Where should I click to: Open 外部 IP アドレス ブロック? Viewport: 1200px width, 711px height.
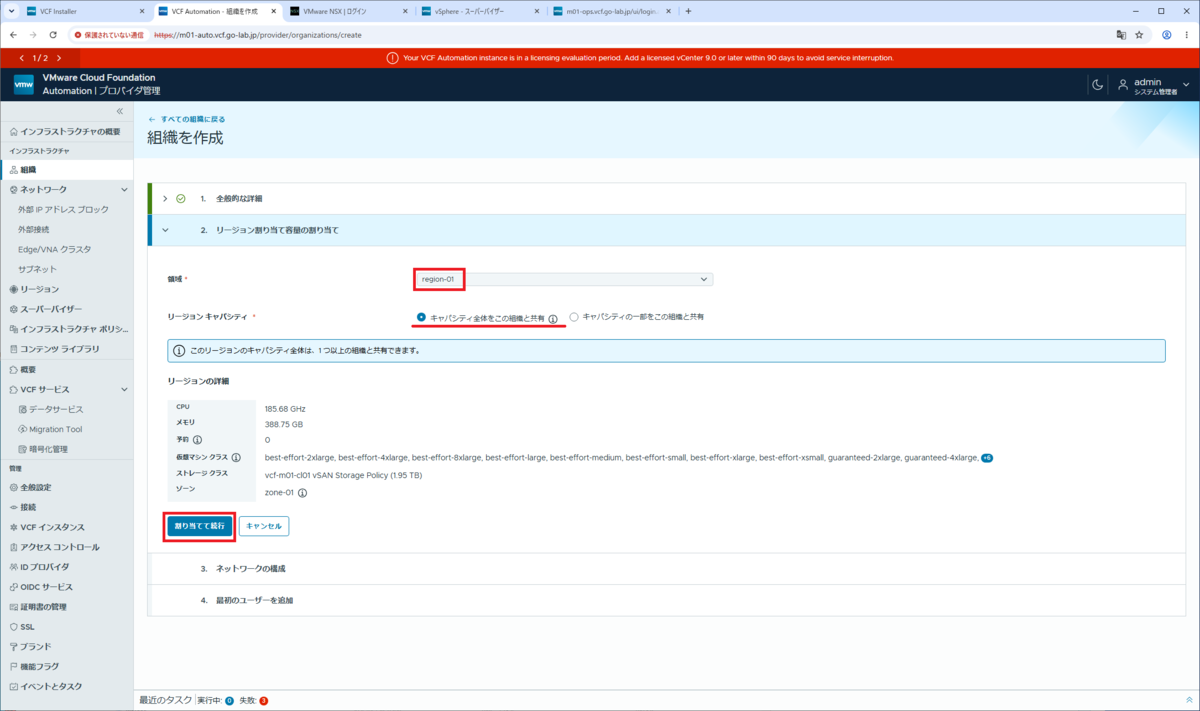pos(63,209)
